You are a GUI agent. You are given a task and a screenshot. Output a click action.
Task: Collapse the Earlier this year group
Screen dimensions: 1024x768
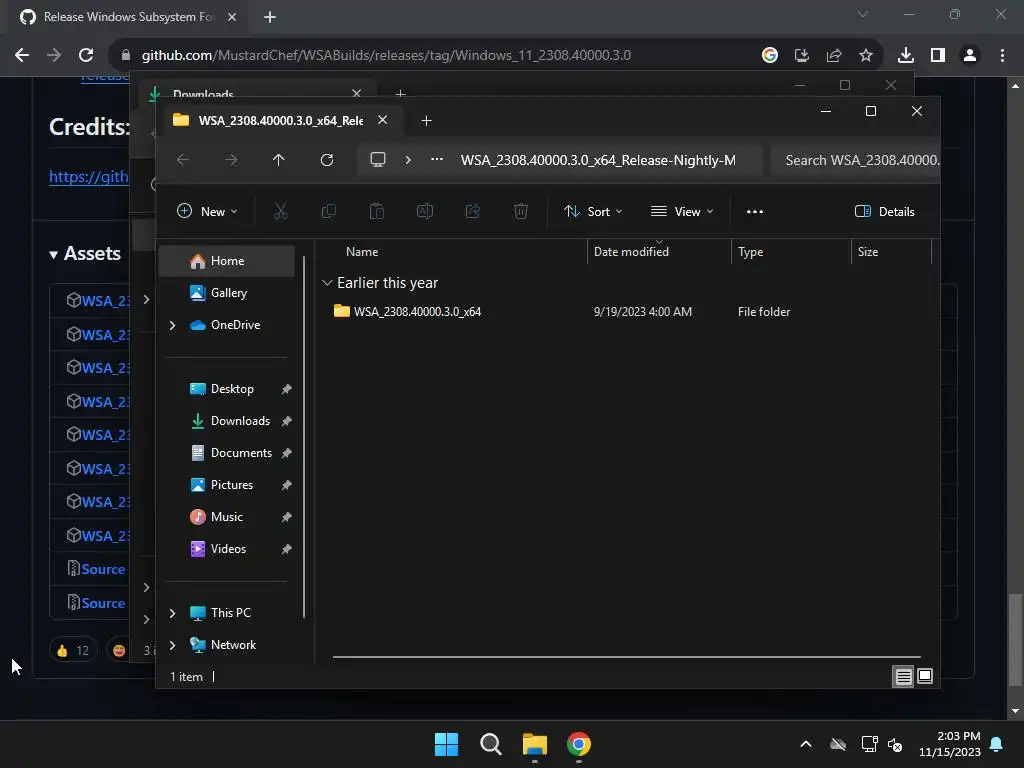coord(327,283)
